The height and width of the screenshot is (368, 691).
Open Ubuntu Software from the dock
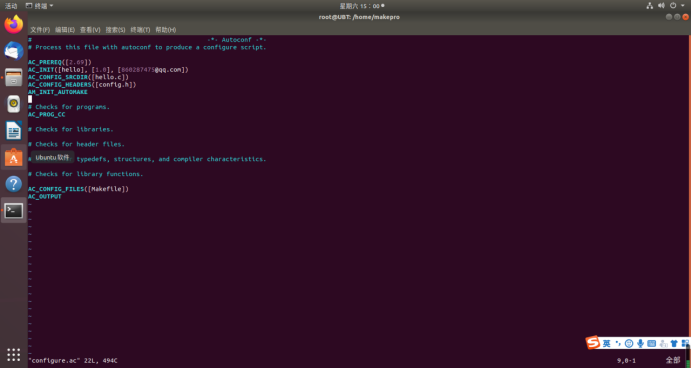coord(14,157)
